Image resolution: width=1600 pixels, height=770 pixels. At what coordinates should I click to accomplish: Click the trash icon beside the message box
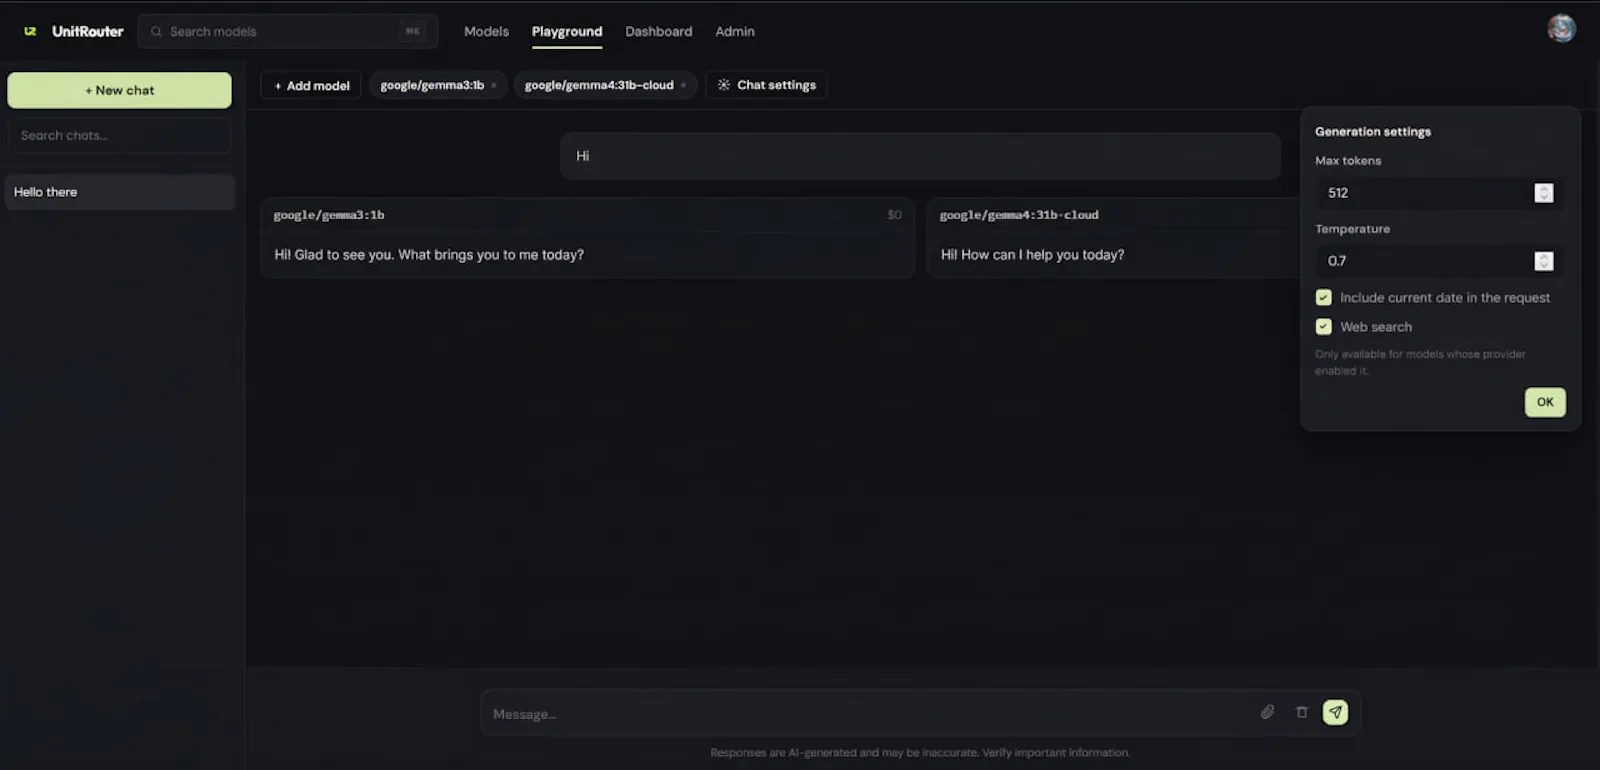[1301, 712]
